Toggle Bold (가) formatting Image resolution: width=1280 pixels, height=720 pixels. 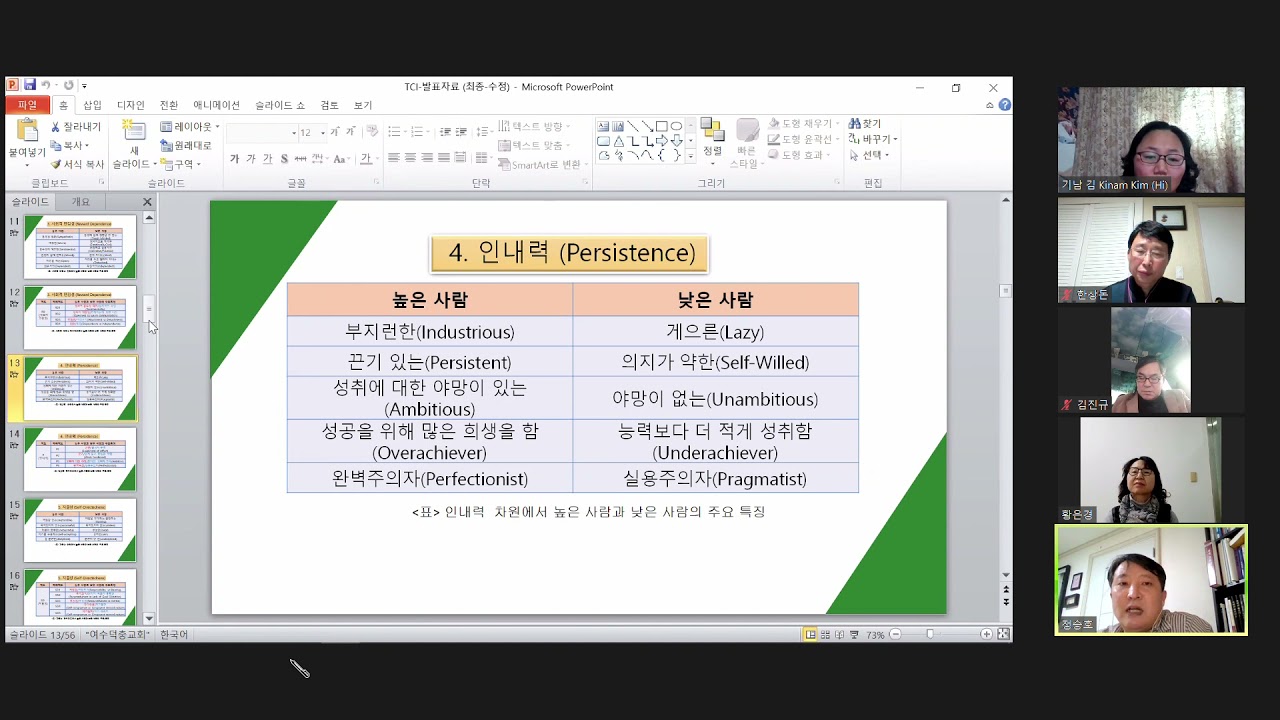[x=234, y=159]
